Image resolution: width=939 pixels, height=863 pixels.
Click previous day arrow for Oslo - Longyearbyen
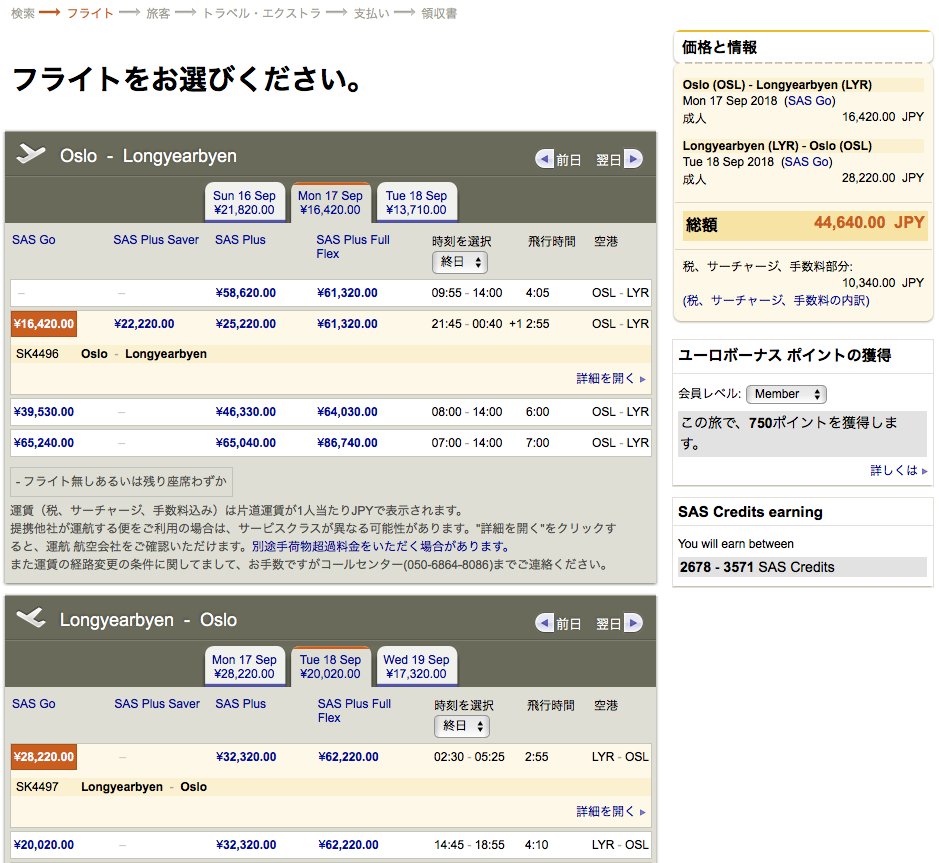pos(544,159)
